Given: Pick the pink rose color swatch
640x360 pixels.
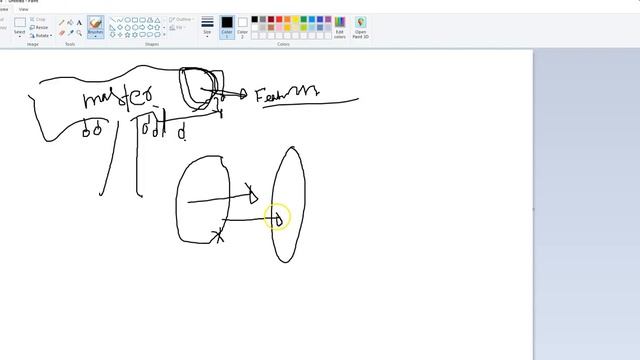Looking at the screenshot, I should tap(279, 27).
